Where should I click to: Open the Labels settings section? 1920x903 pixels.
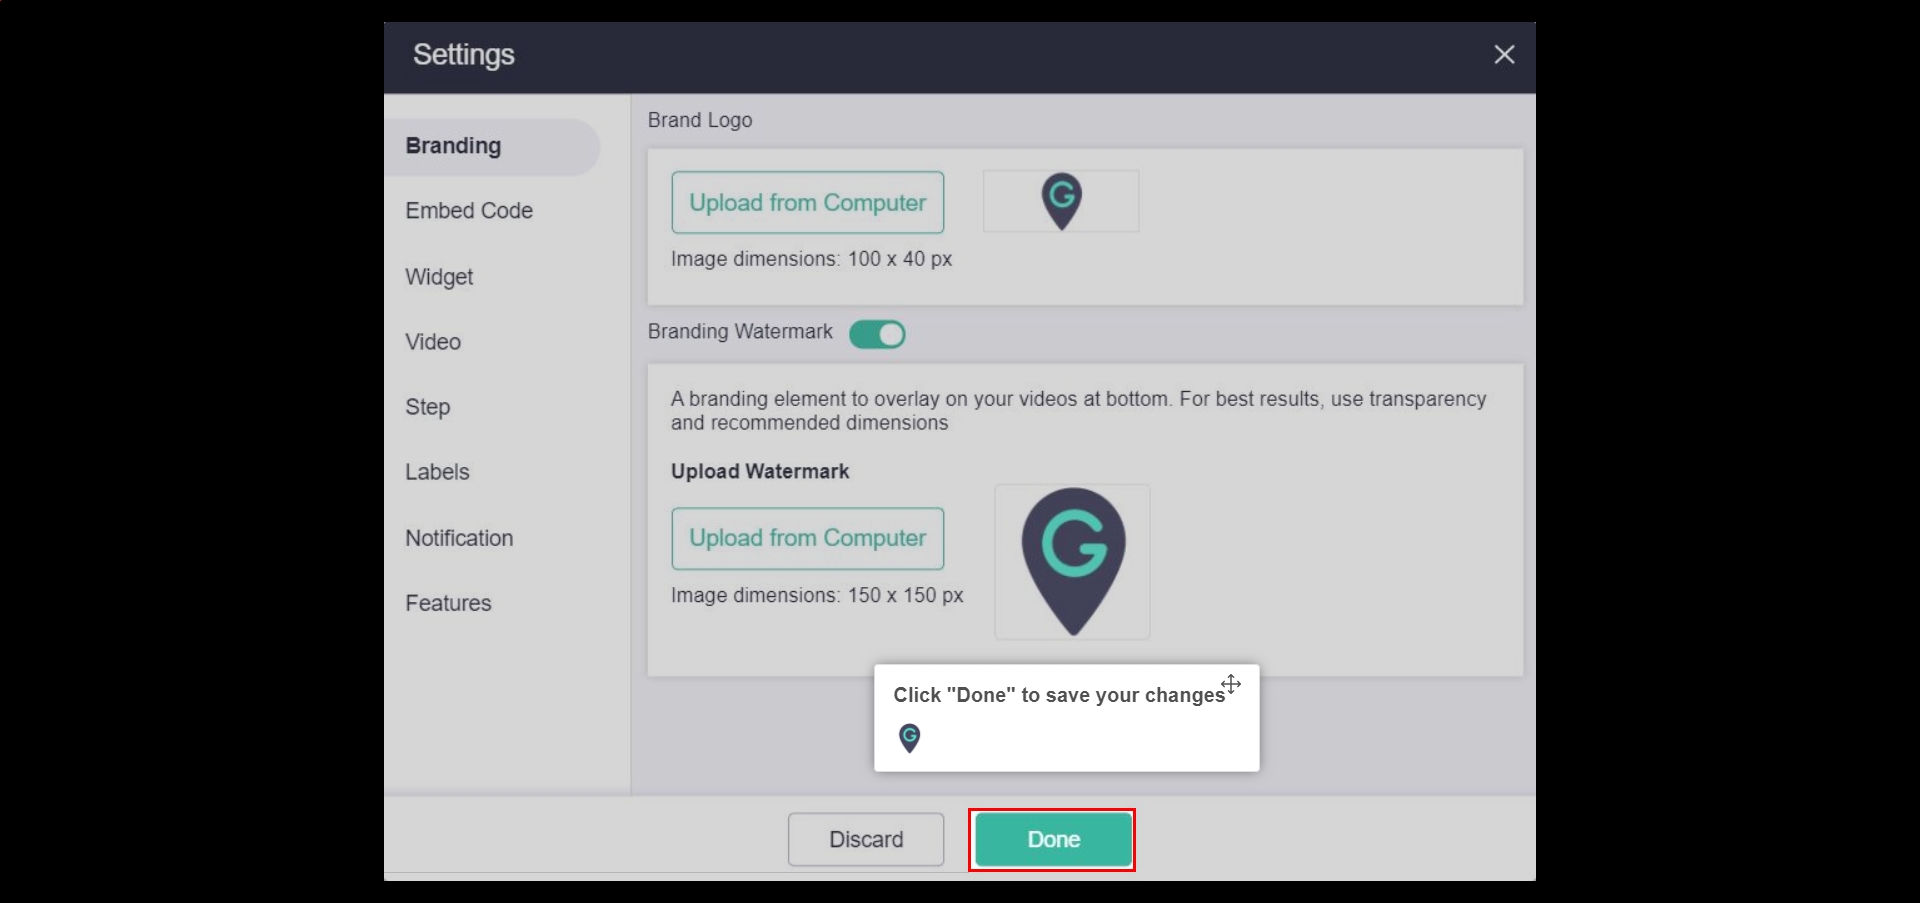tap(437, 472)
